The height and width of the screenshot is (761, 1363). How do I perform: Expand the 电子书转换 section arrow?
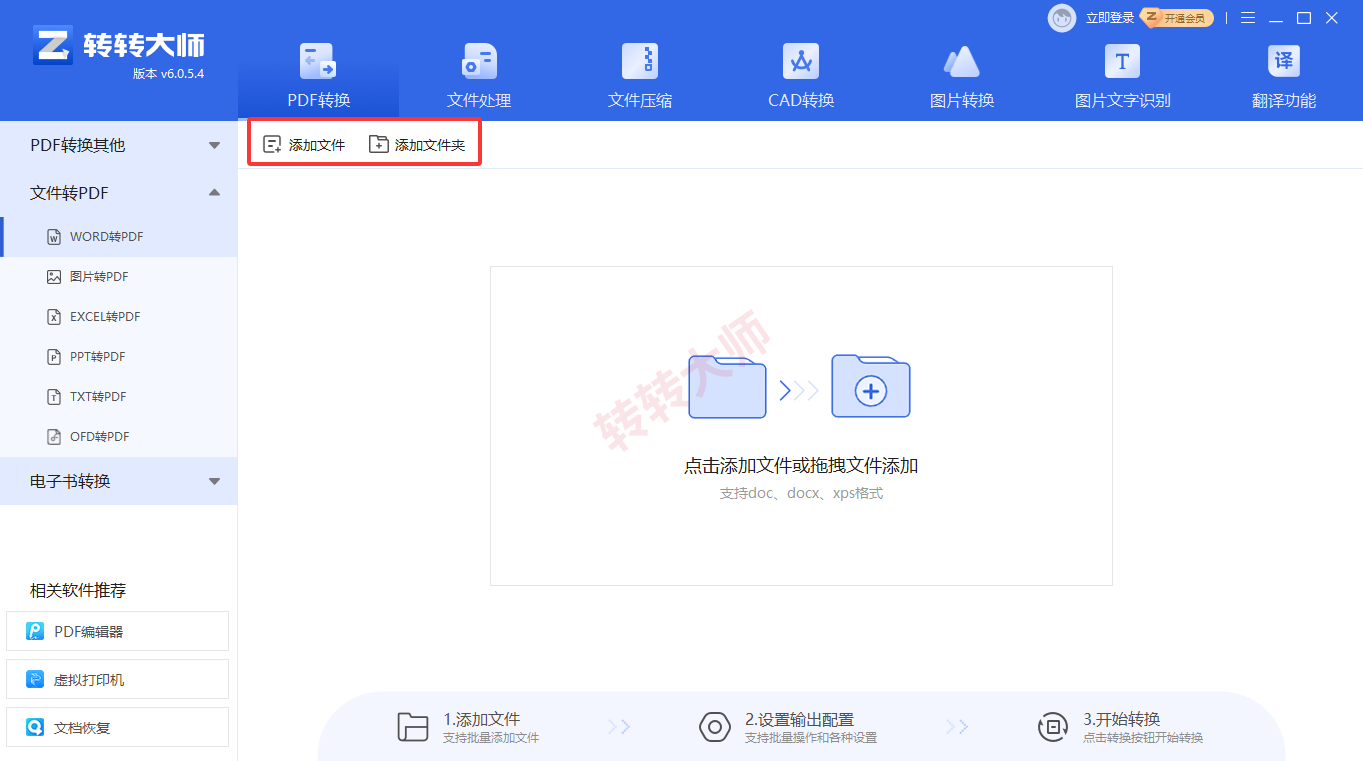pos(214,482)
